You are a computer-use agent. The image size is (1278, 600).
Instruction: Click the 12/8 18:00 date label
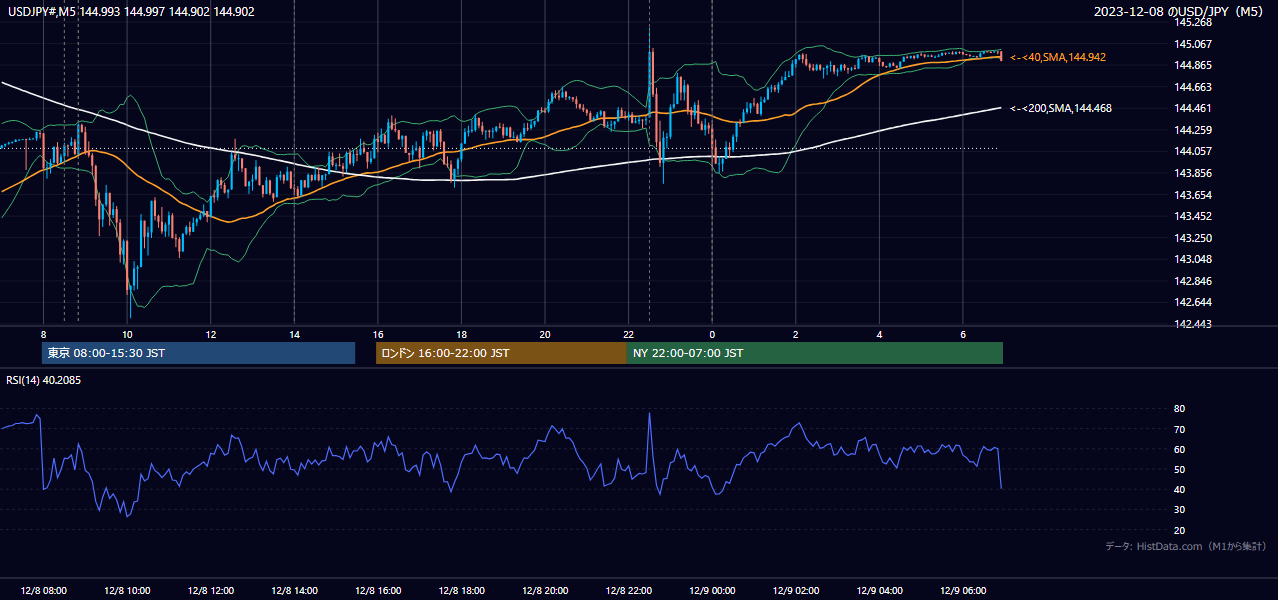[x=461, y=591]
